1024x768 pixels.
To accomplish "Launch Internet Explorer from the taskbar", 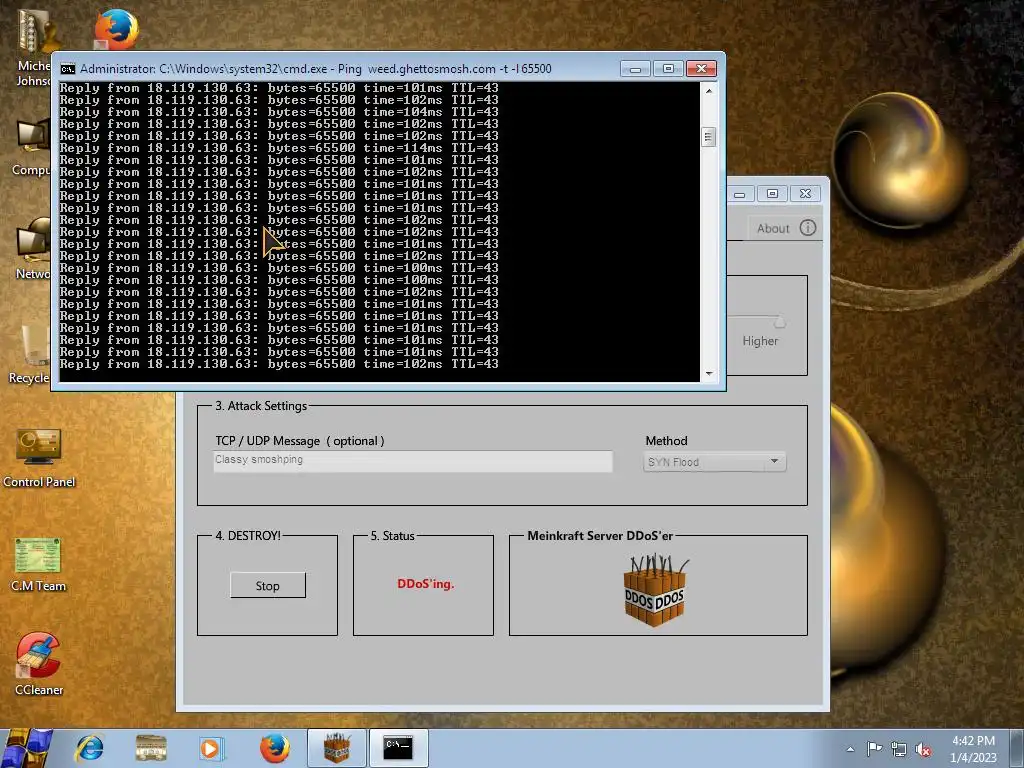I will tap(89, 748).
